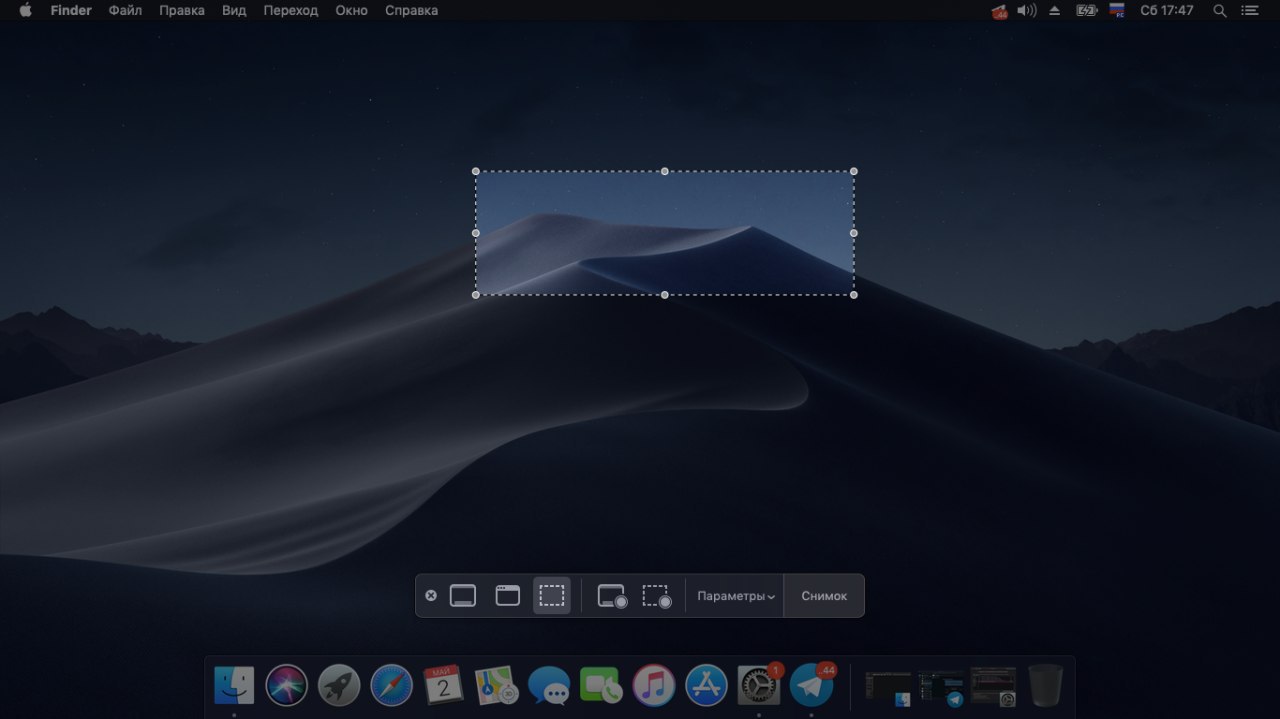Click the top-left selection resize handle
1280x719 pixels.
[x=476, y=171]
